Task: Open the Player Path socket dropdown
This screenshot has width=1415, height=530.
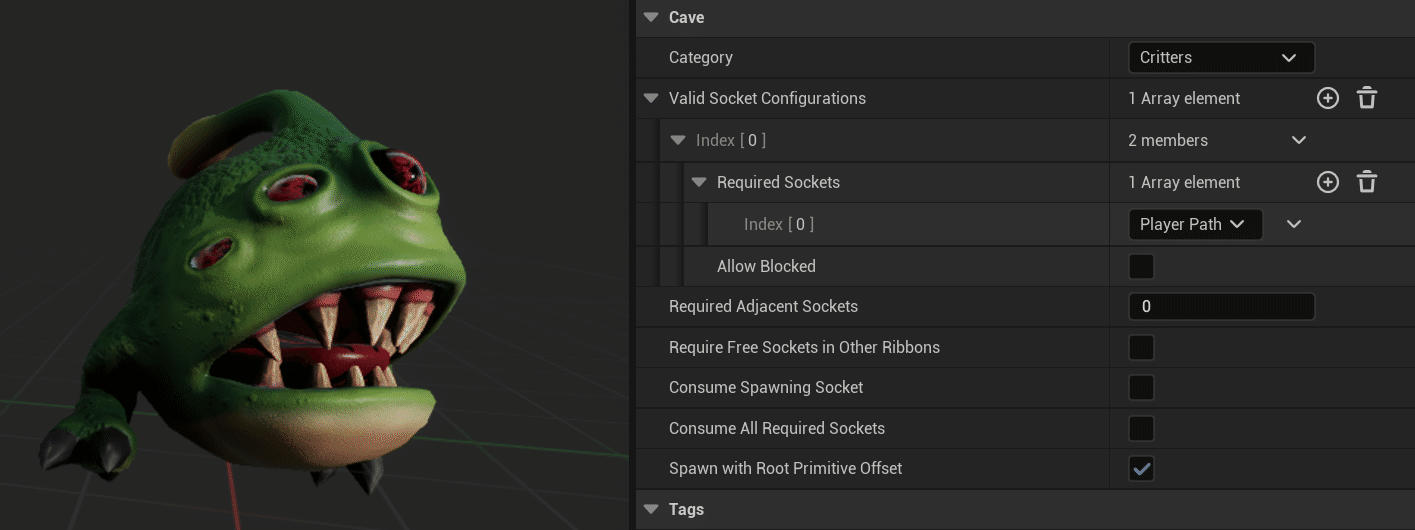Action: point(1194,224)
